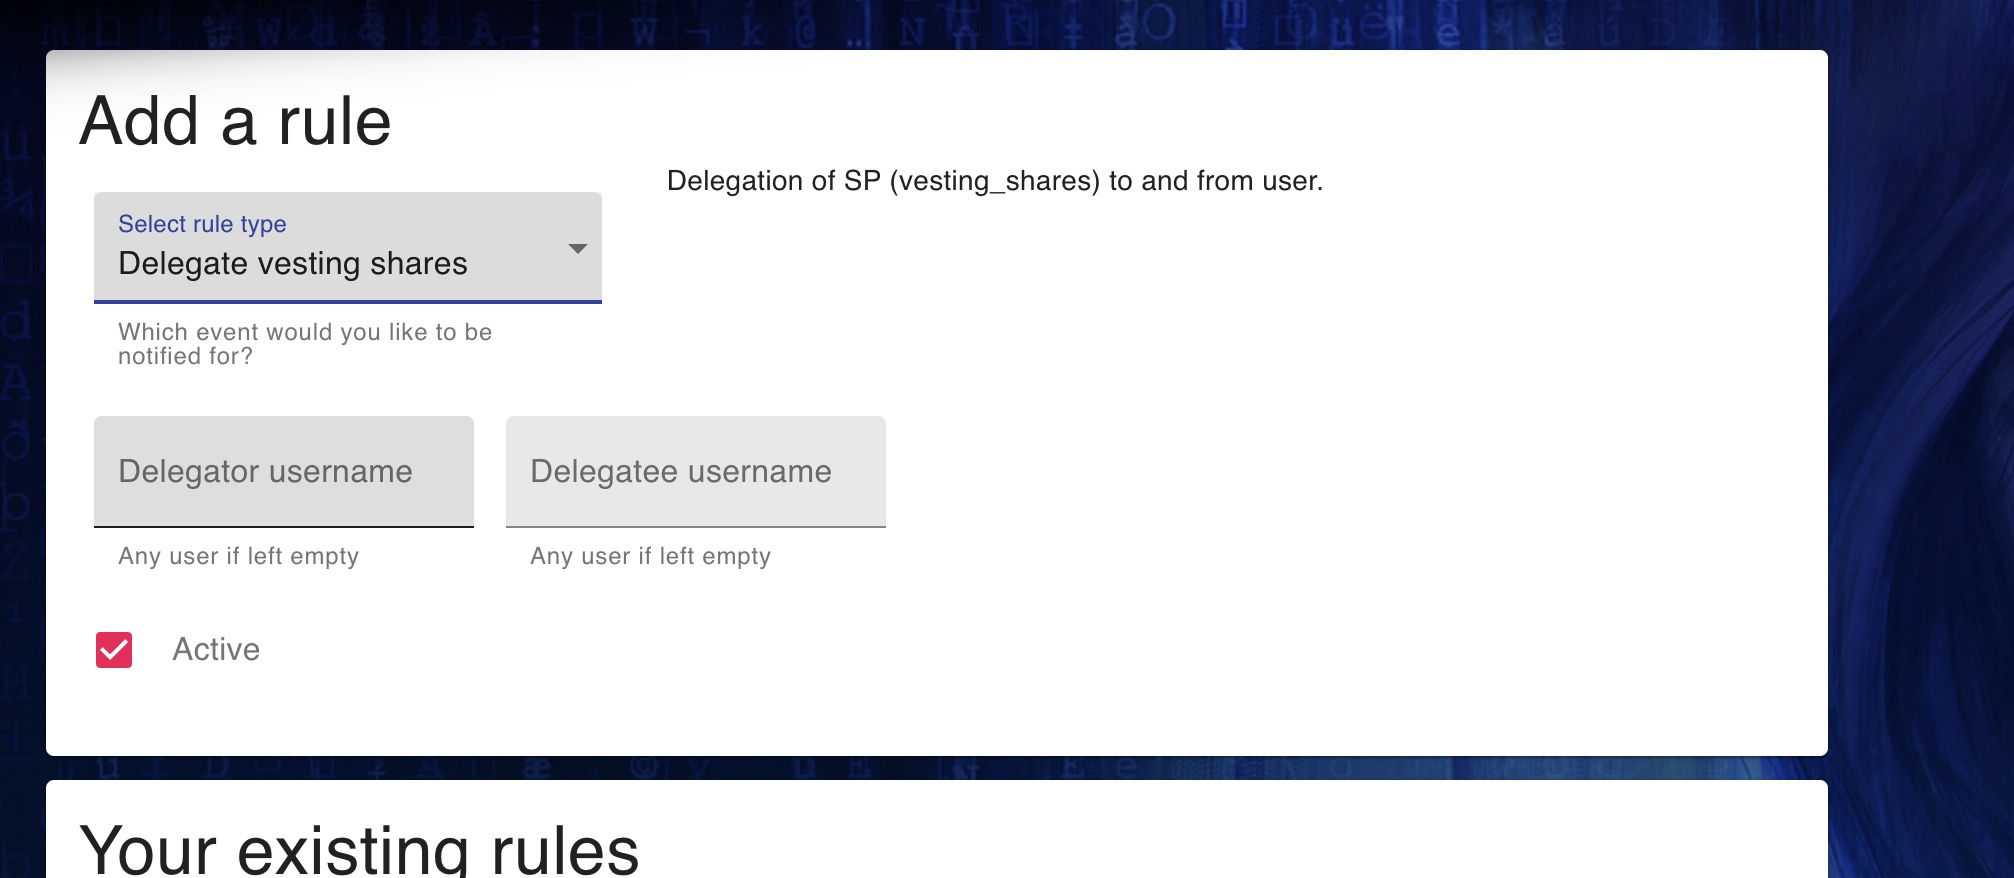
Task: Focus the Delegatee username field
Action: [x=696, y=472]
